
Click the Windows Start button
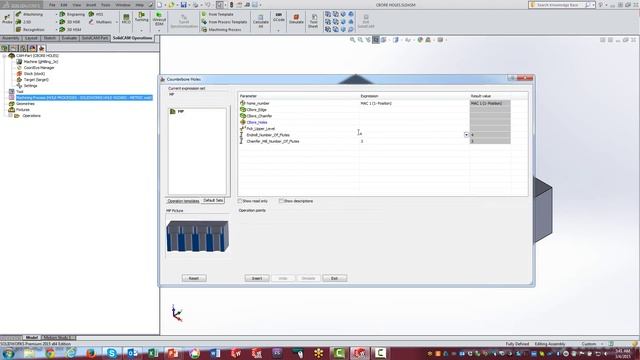[x=8, y=353]
